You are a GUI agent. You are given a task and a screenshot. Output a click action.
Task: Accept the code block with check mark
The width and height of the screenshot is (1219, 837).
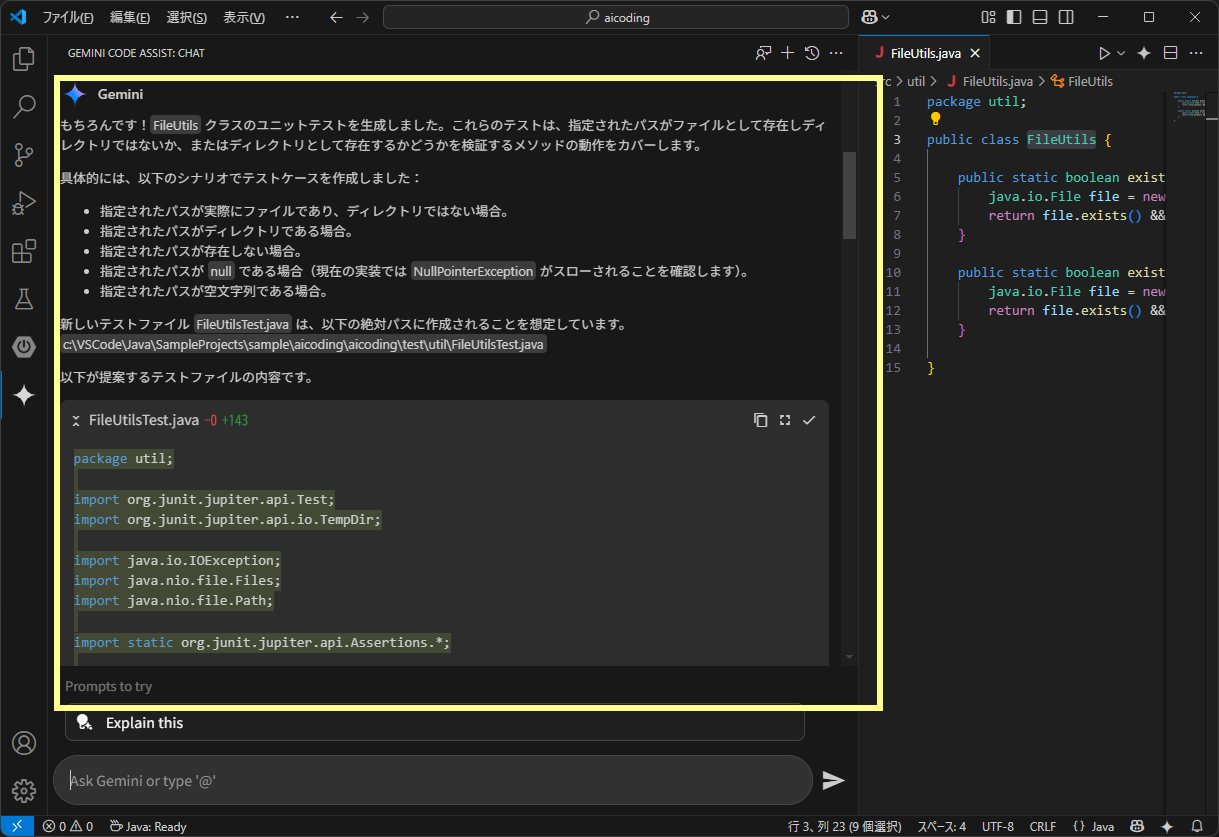(809, 420)
